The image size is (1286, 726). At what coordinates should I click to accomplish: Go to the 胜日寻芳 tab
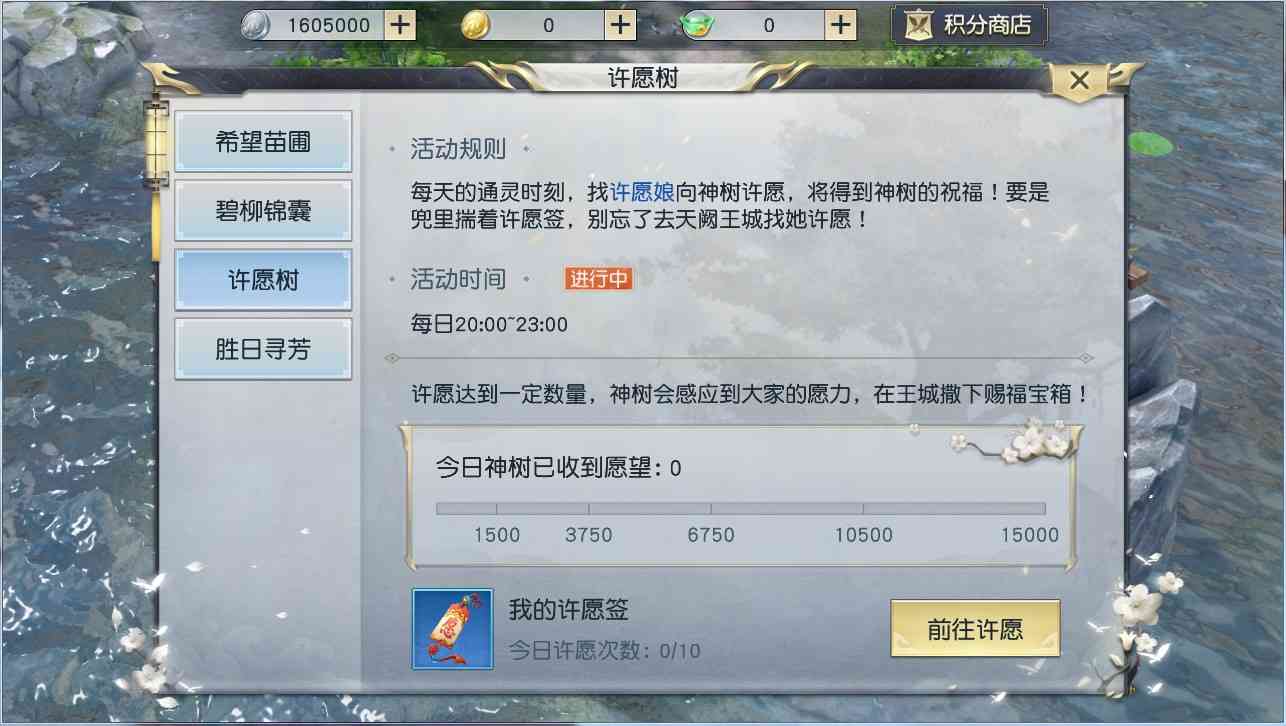263,349
